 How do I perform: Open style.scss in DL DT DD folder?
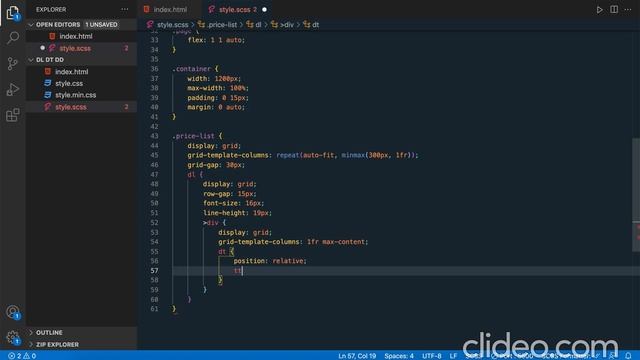71,107
